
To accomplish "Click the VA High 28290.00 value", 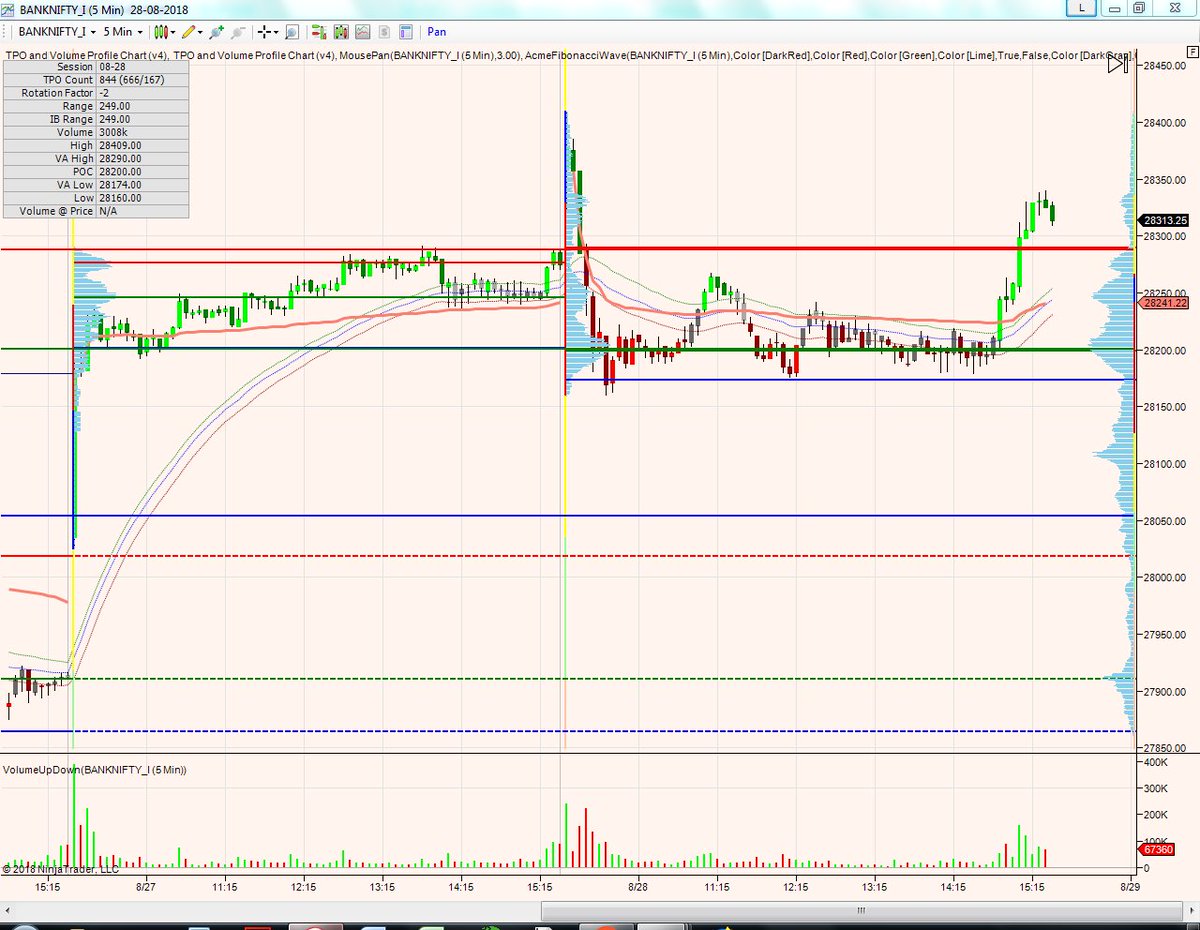I will click(121, 158).
